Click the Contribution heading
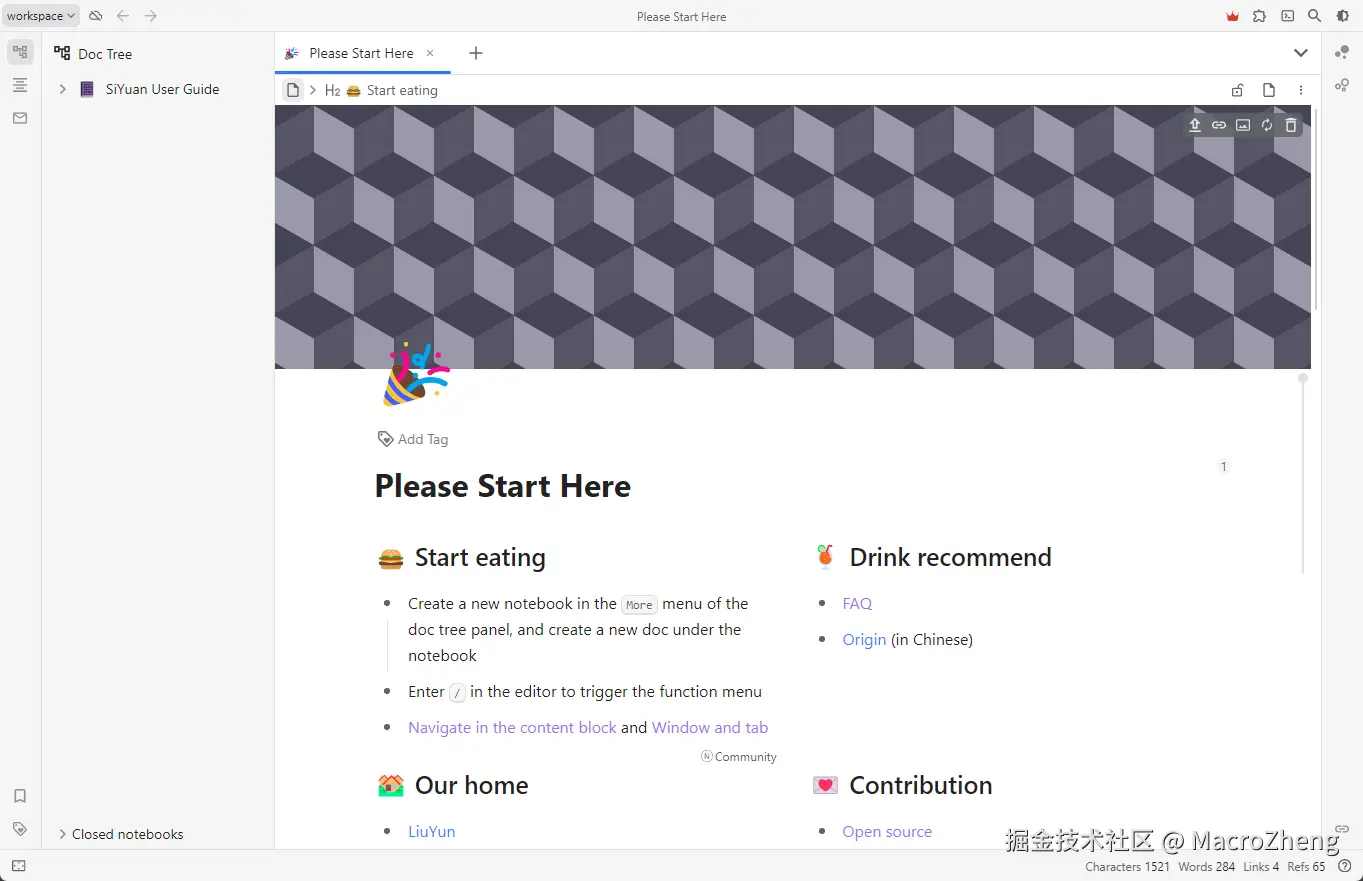 920,785
